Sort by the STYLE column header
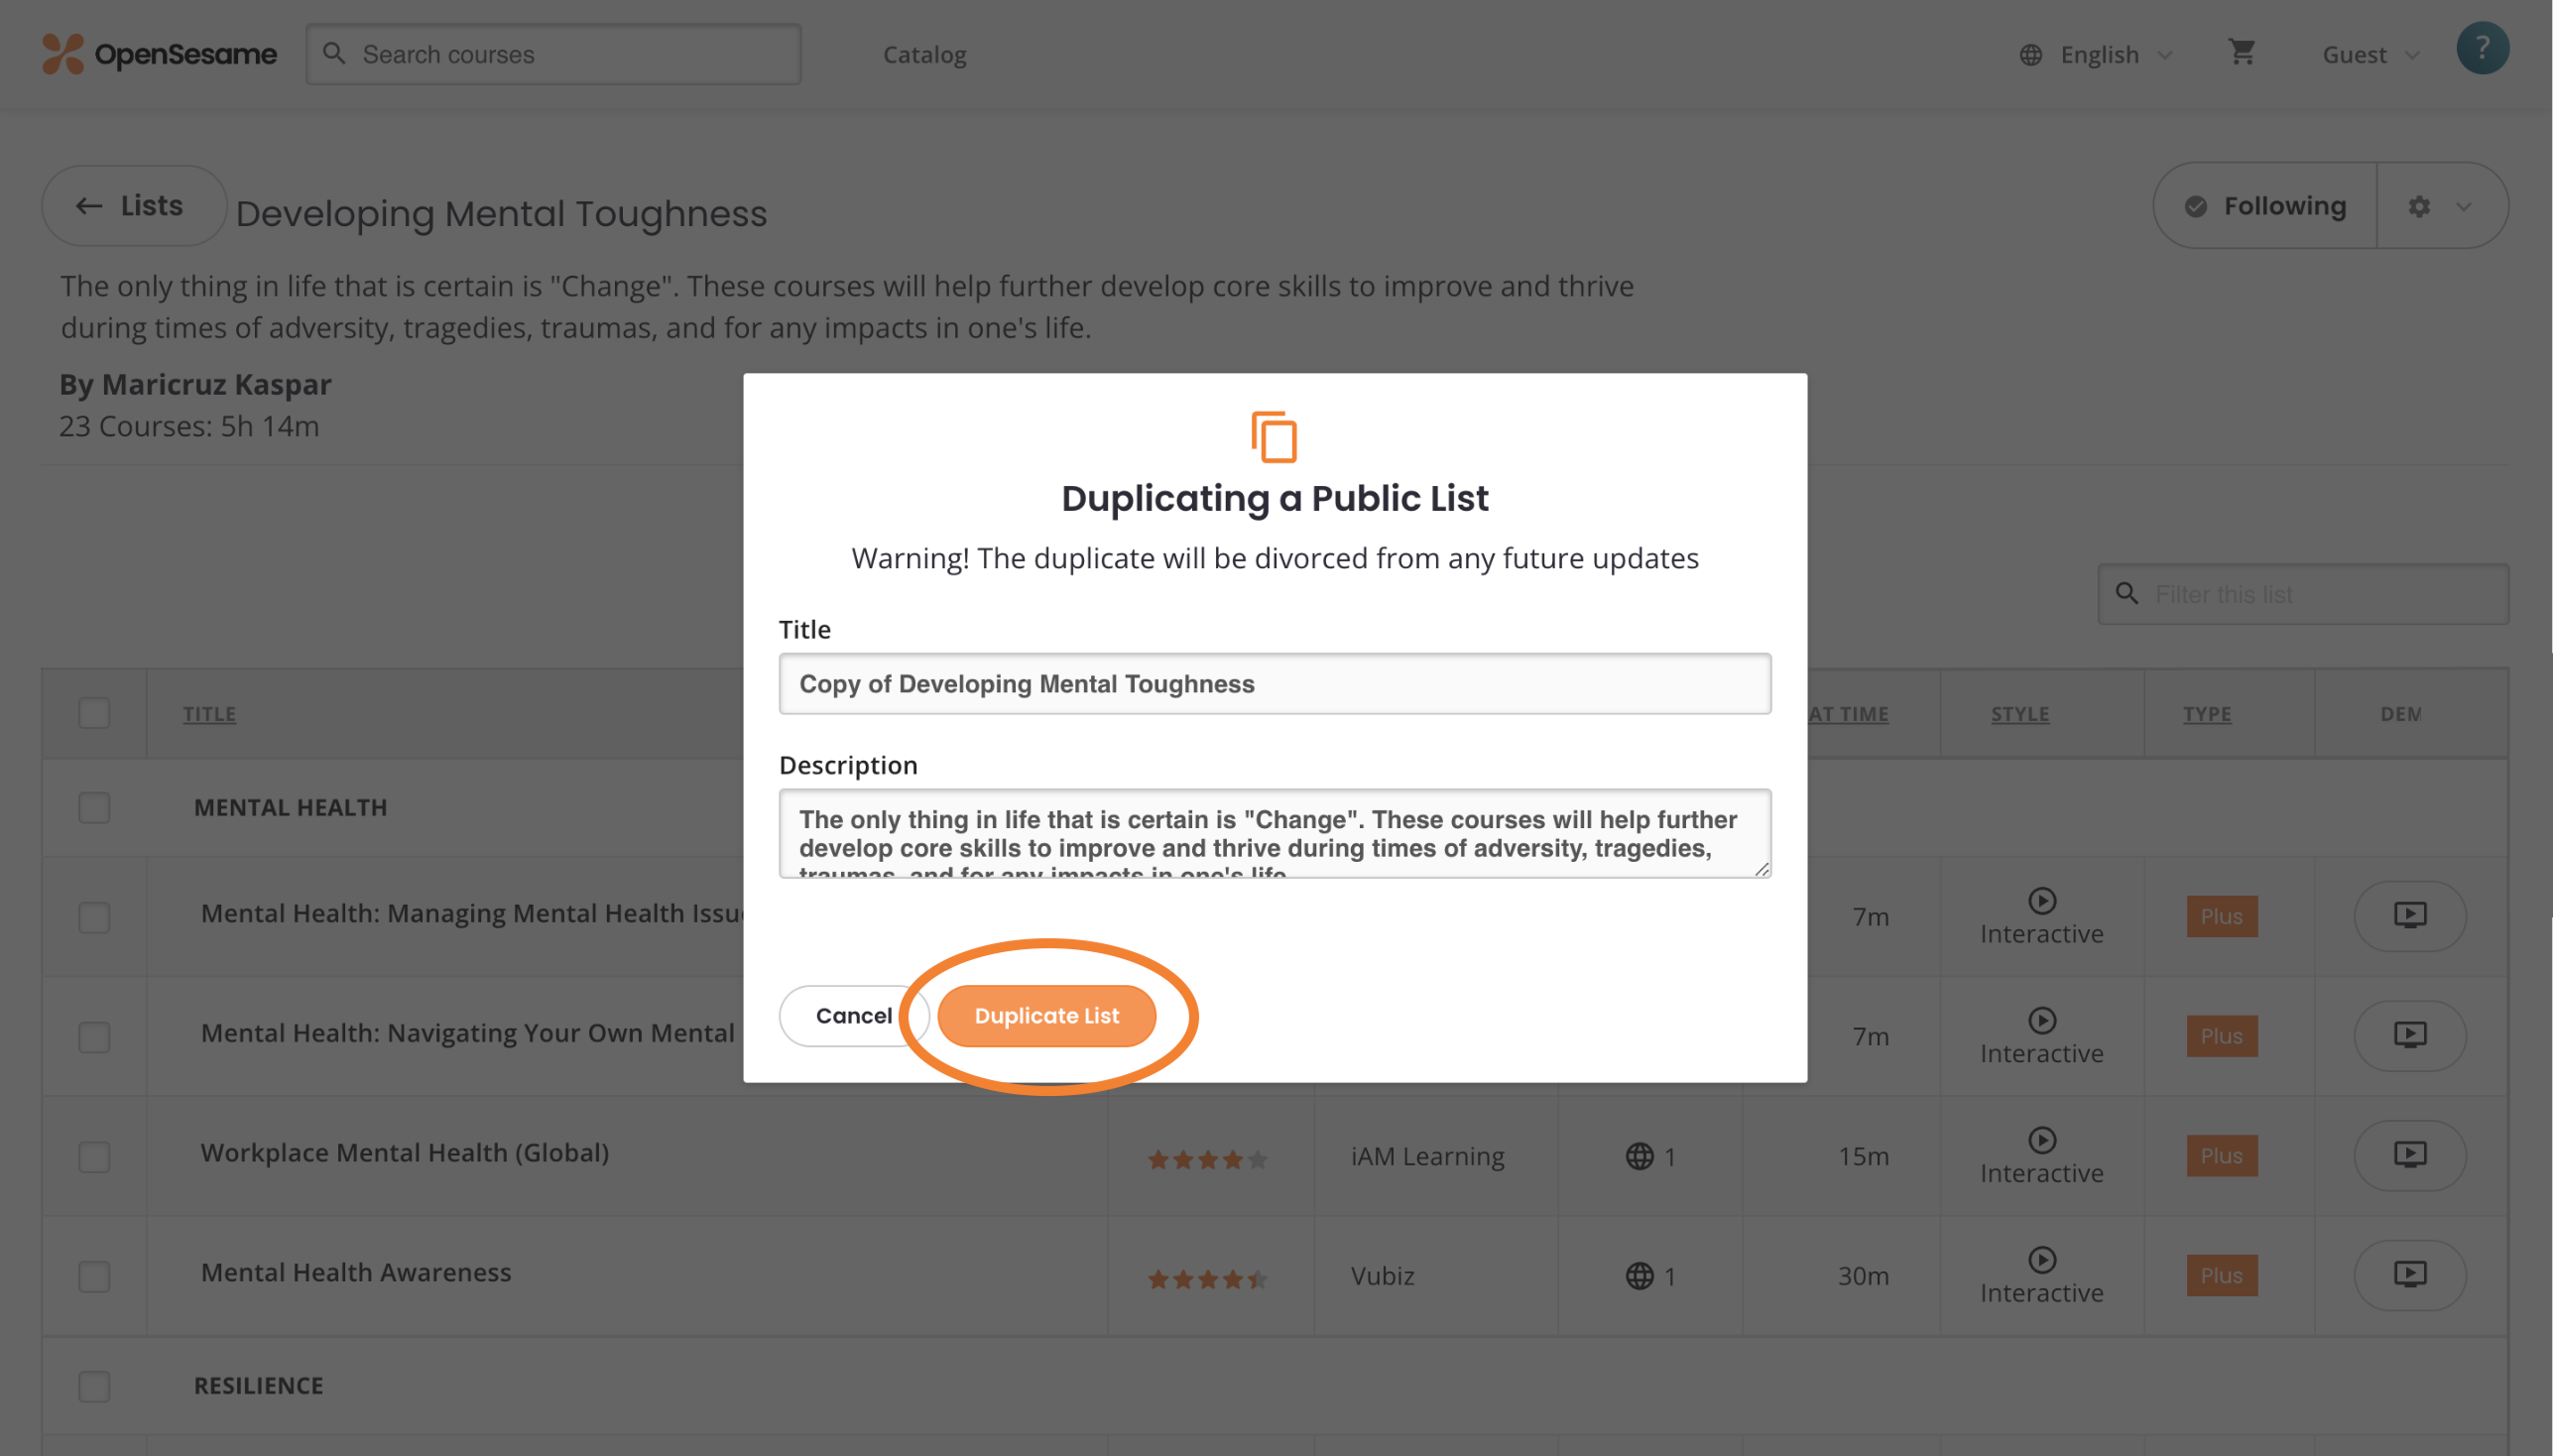 pos(2019,713)
